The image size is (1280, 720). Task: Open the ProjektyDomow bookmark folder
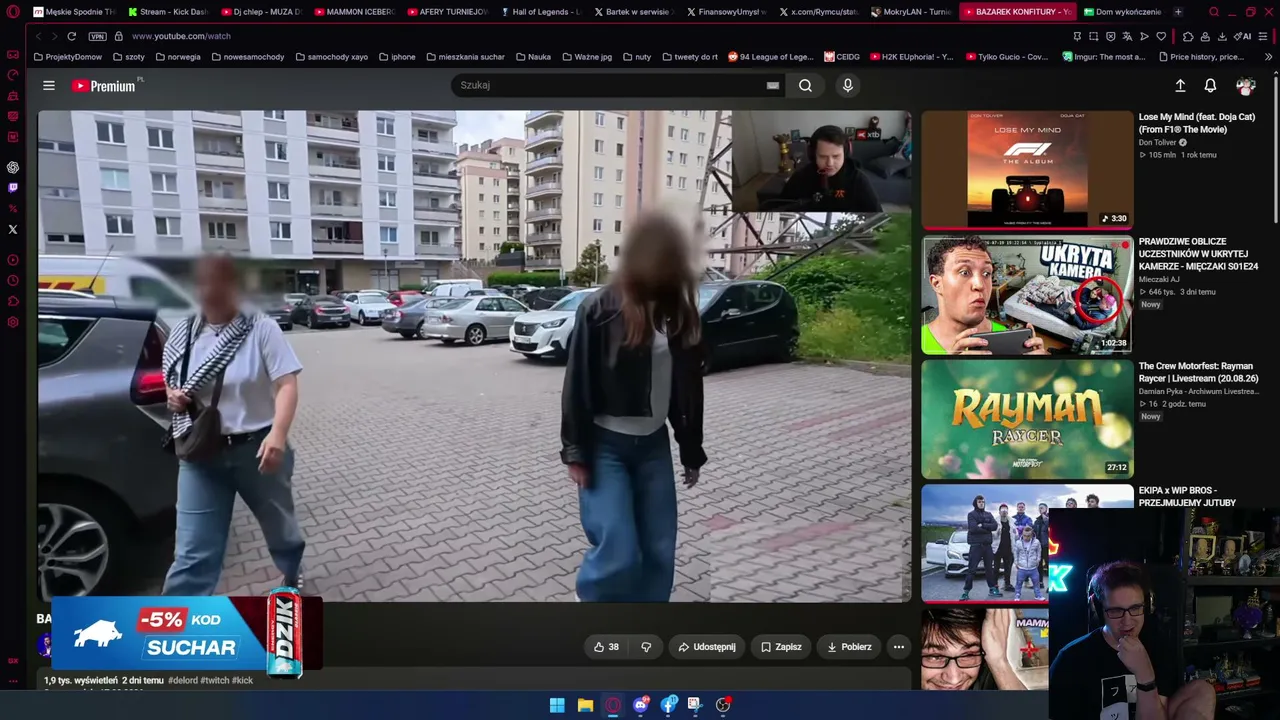(67, 57)
